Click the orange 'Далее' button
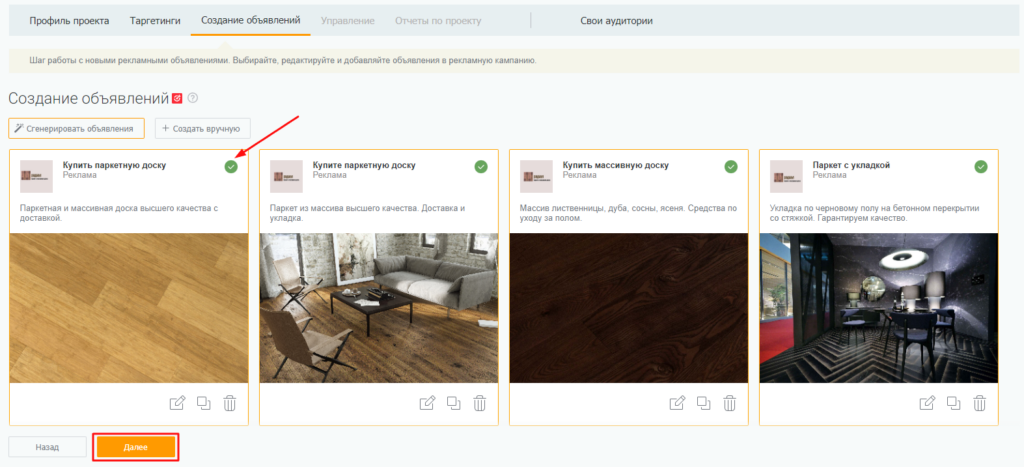 pos(136,447)
